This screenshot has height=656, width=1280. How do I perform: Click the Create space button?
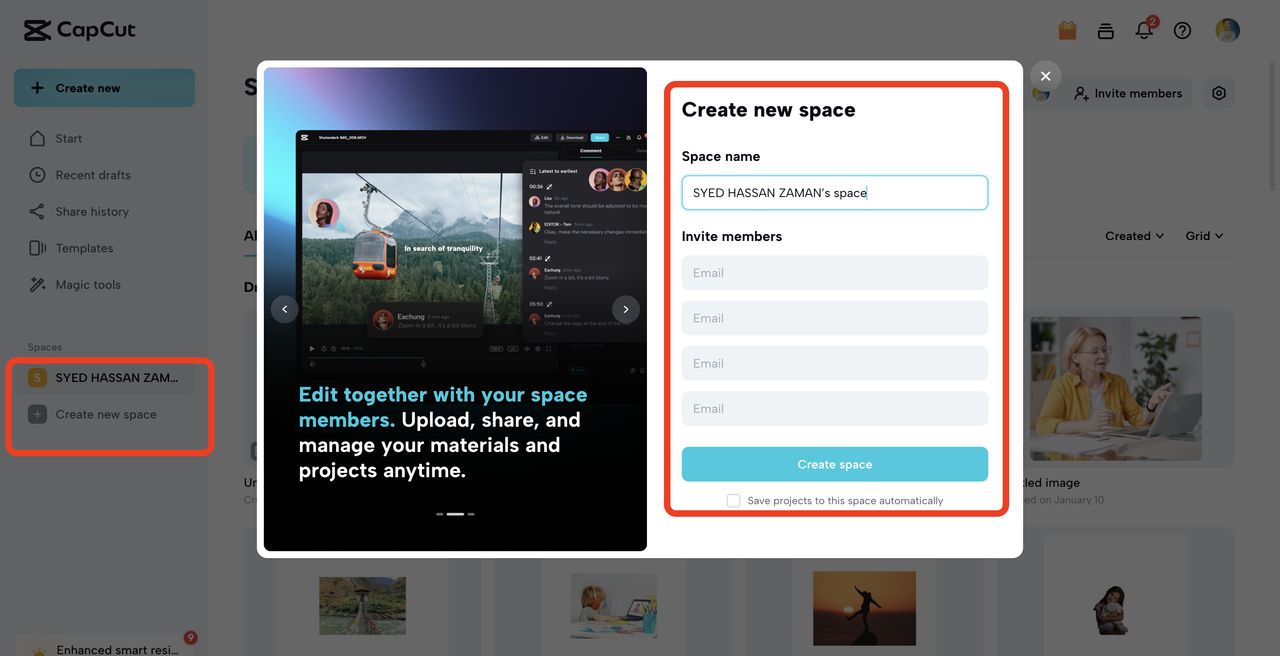(835, 464)
